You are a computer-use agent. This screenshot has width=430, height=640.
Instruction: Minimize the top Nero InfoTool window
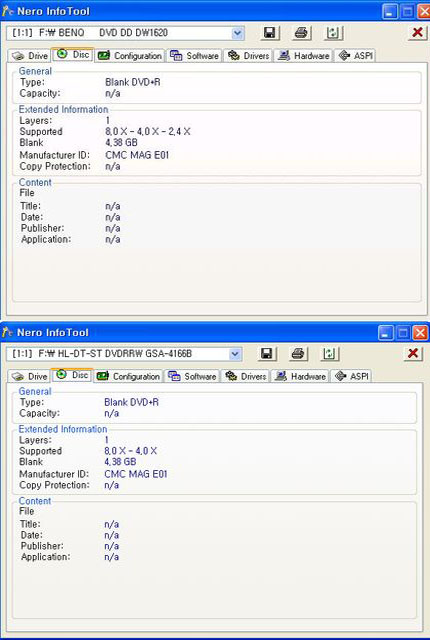(390, 11)
